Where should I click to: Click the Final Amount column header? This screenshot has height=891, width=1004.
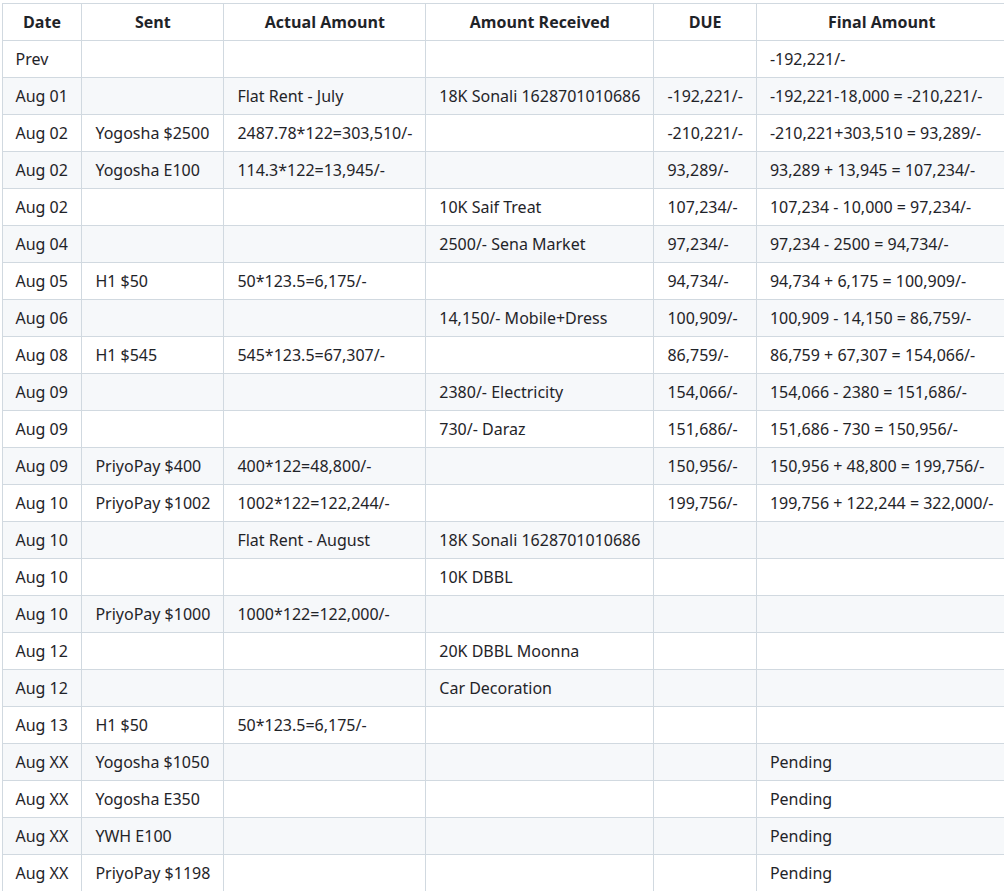click(x=881, y=22)
